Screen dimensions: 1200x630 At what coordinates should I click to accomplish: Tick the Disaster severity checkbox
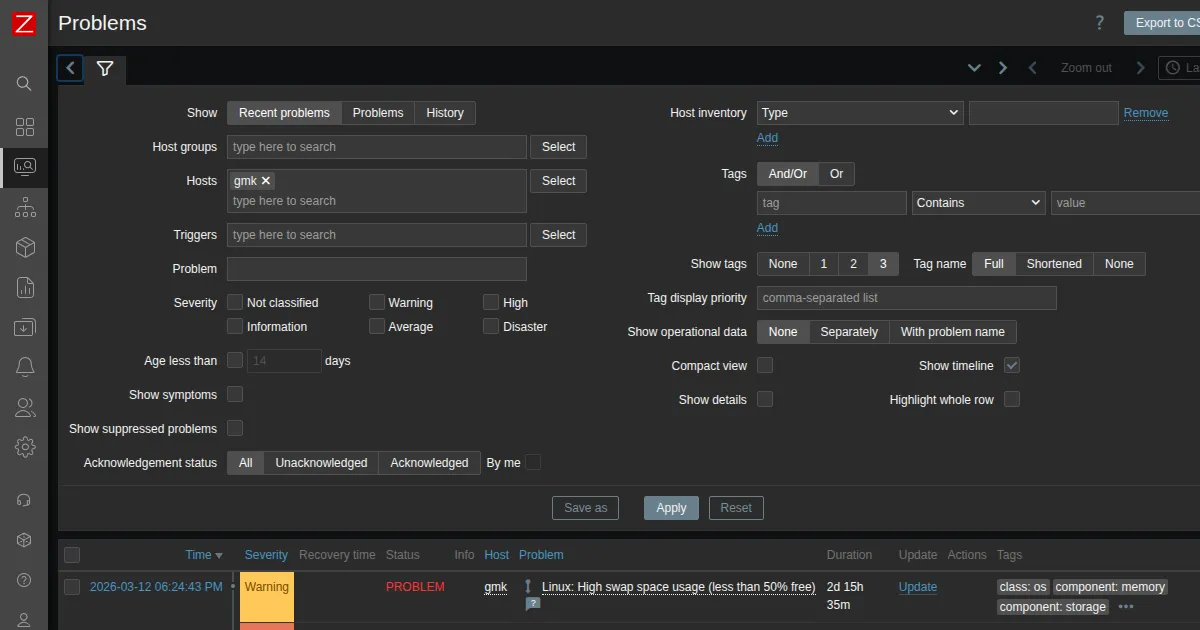click(x=491, y=326)
